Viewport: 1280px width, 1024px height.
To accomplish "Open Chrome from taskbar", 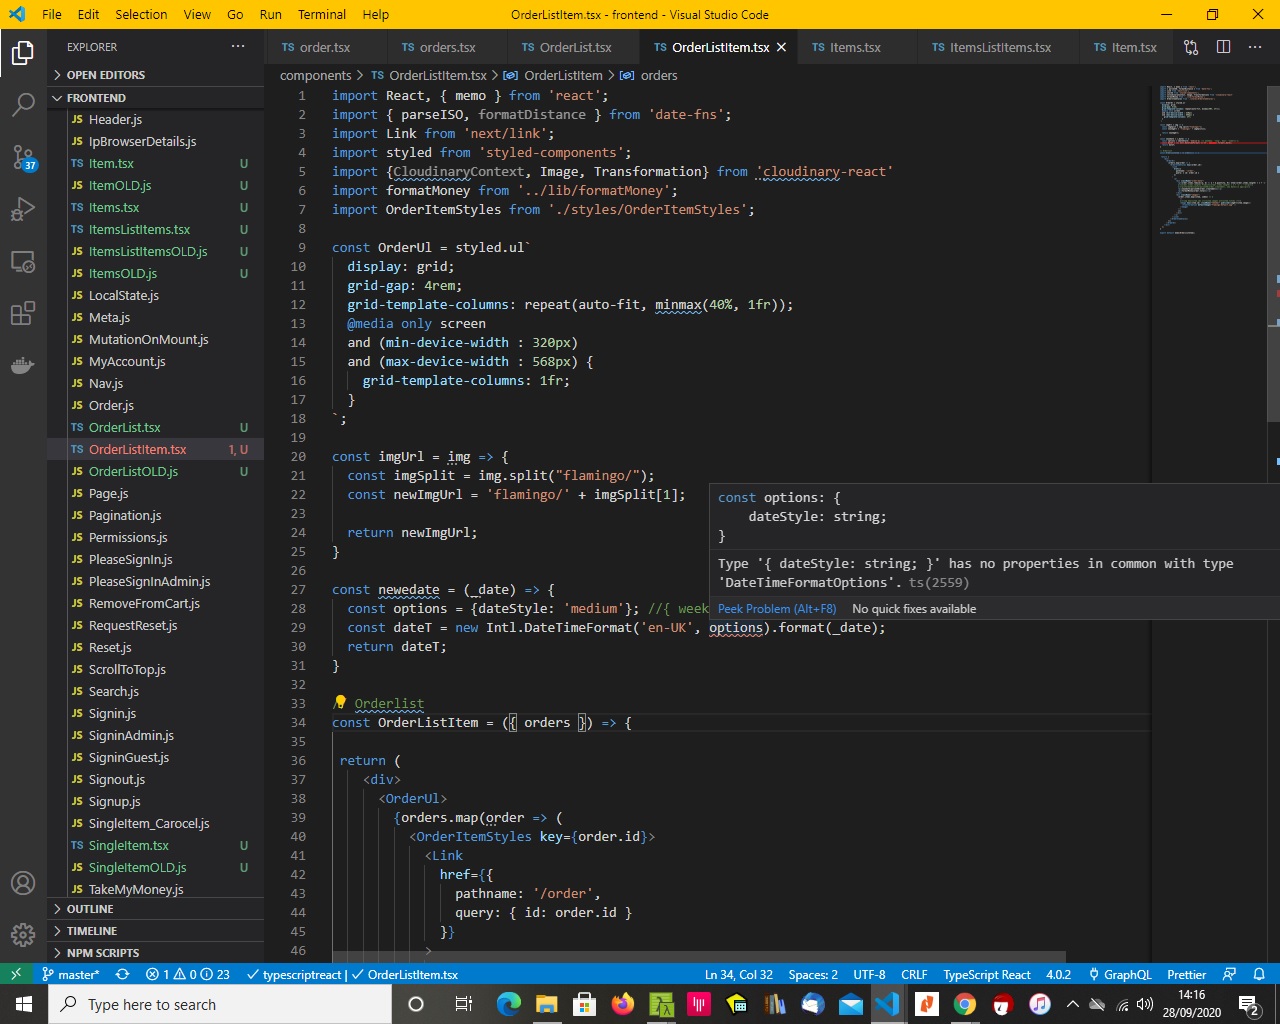I will 965,1004.
